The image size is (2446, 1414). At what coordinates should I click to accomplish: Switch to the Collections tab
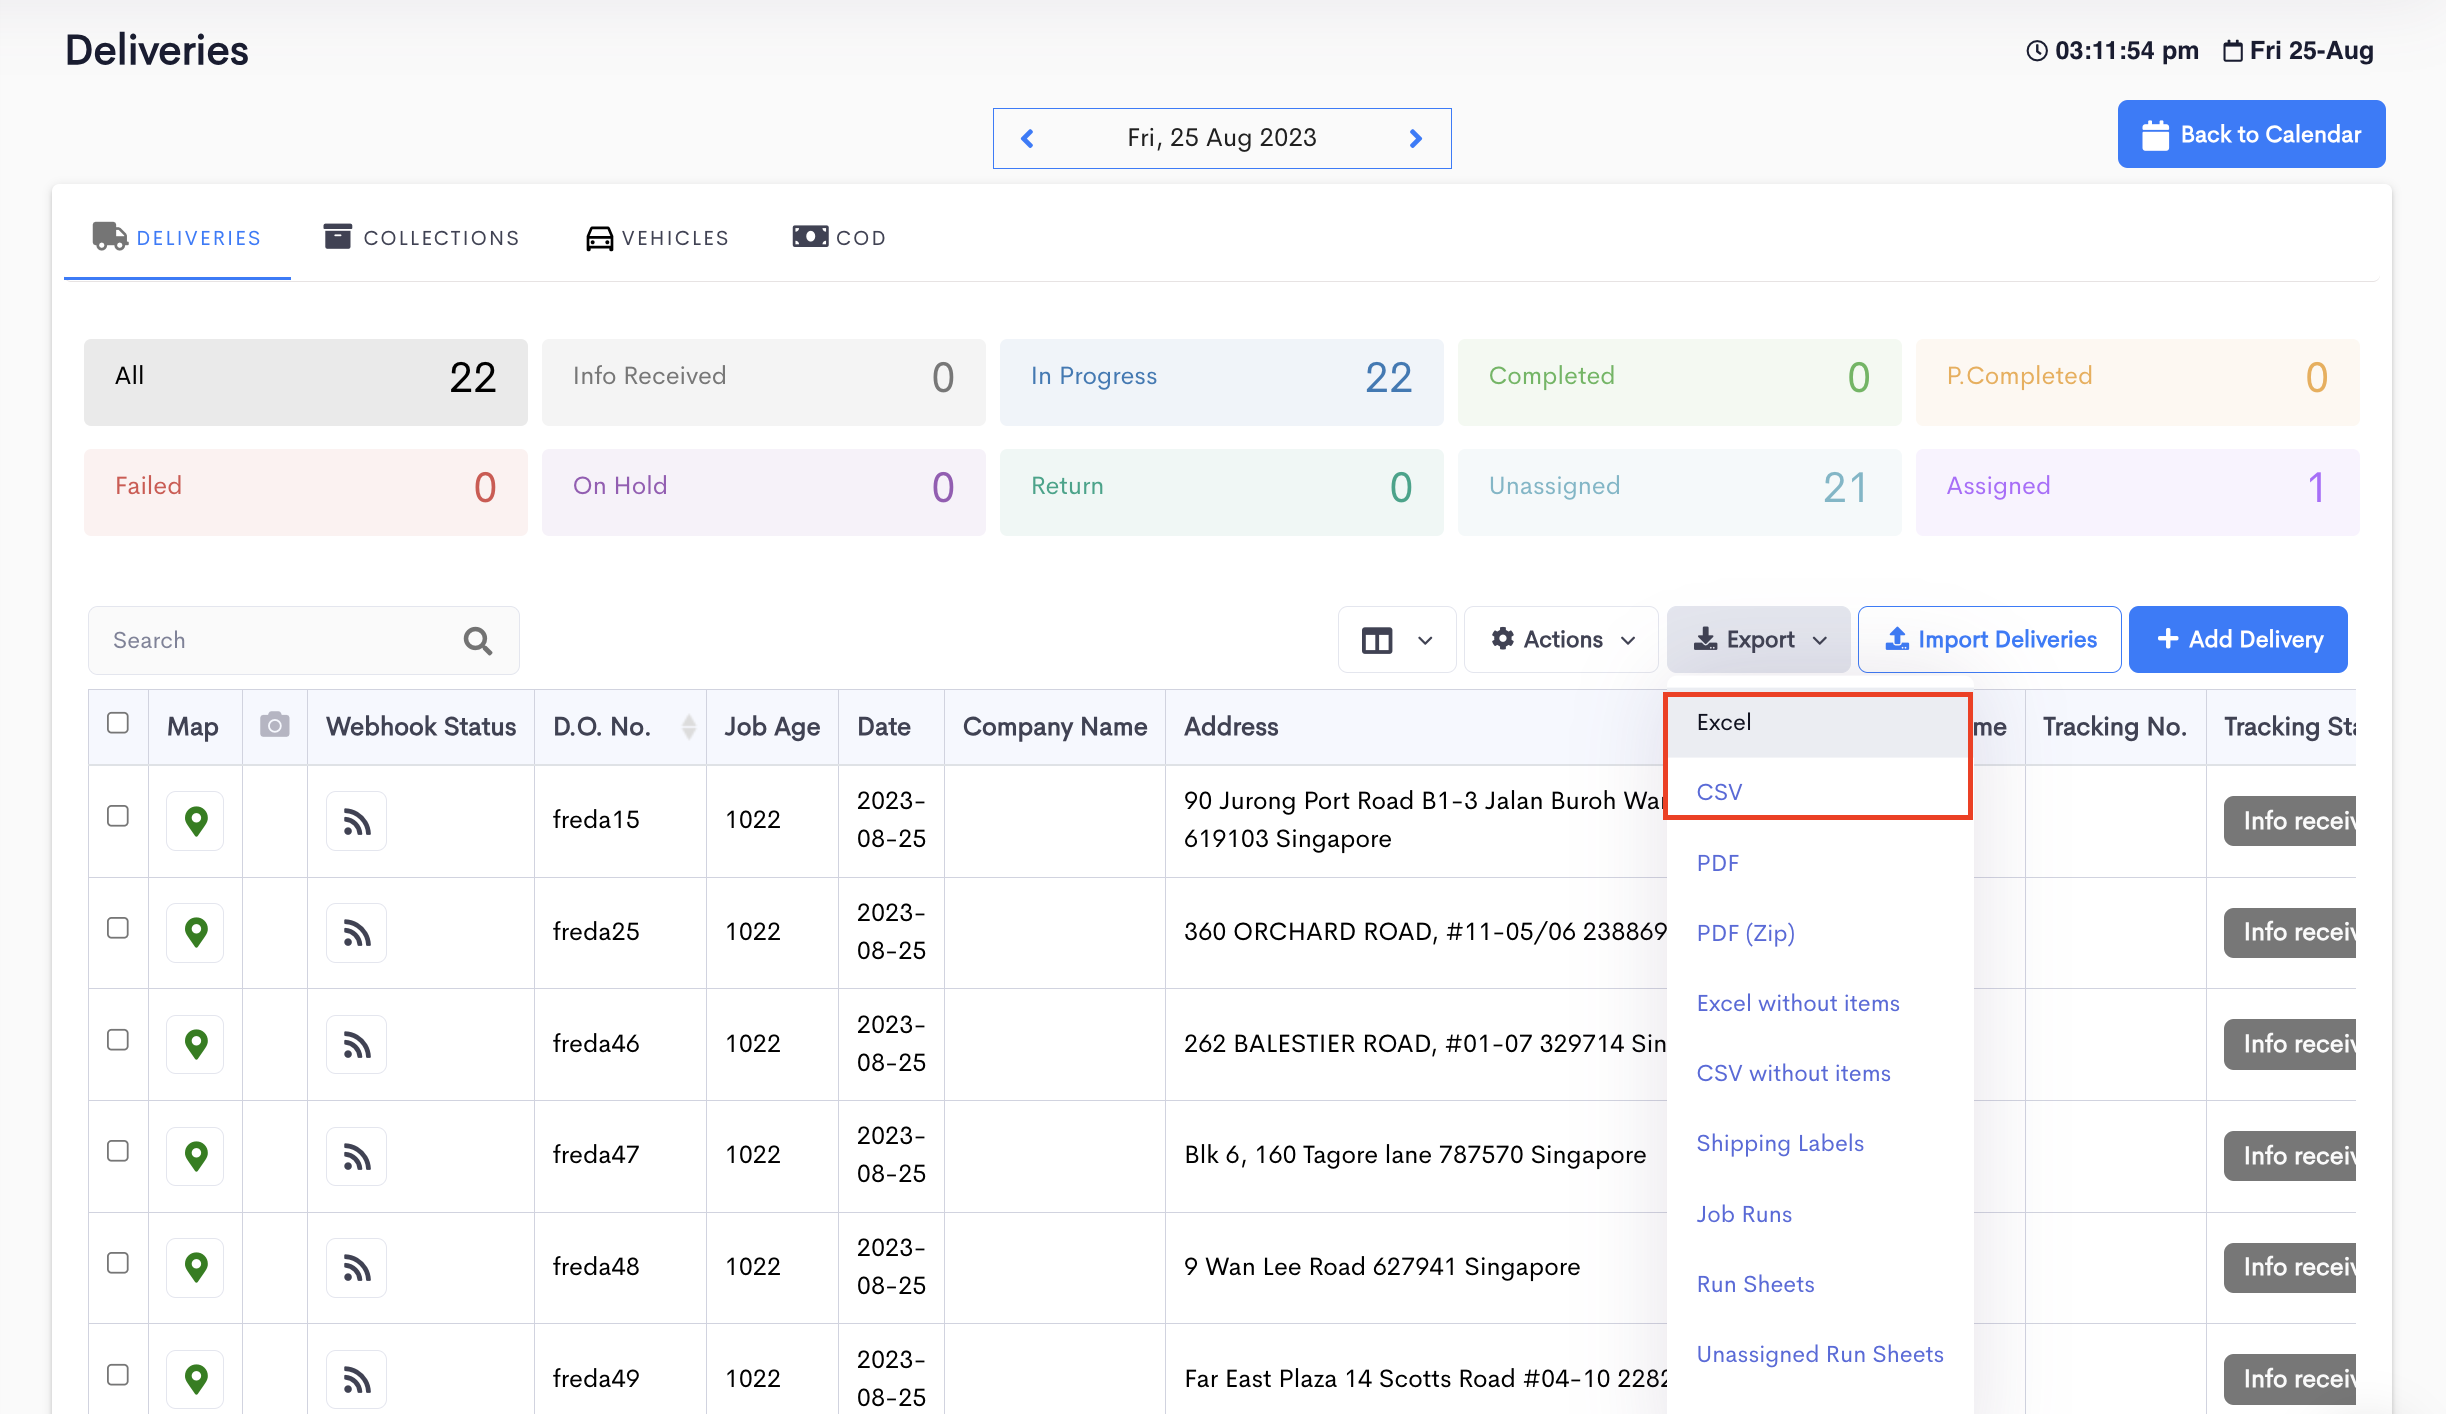pos(421,238)
